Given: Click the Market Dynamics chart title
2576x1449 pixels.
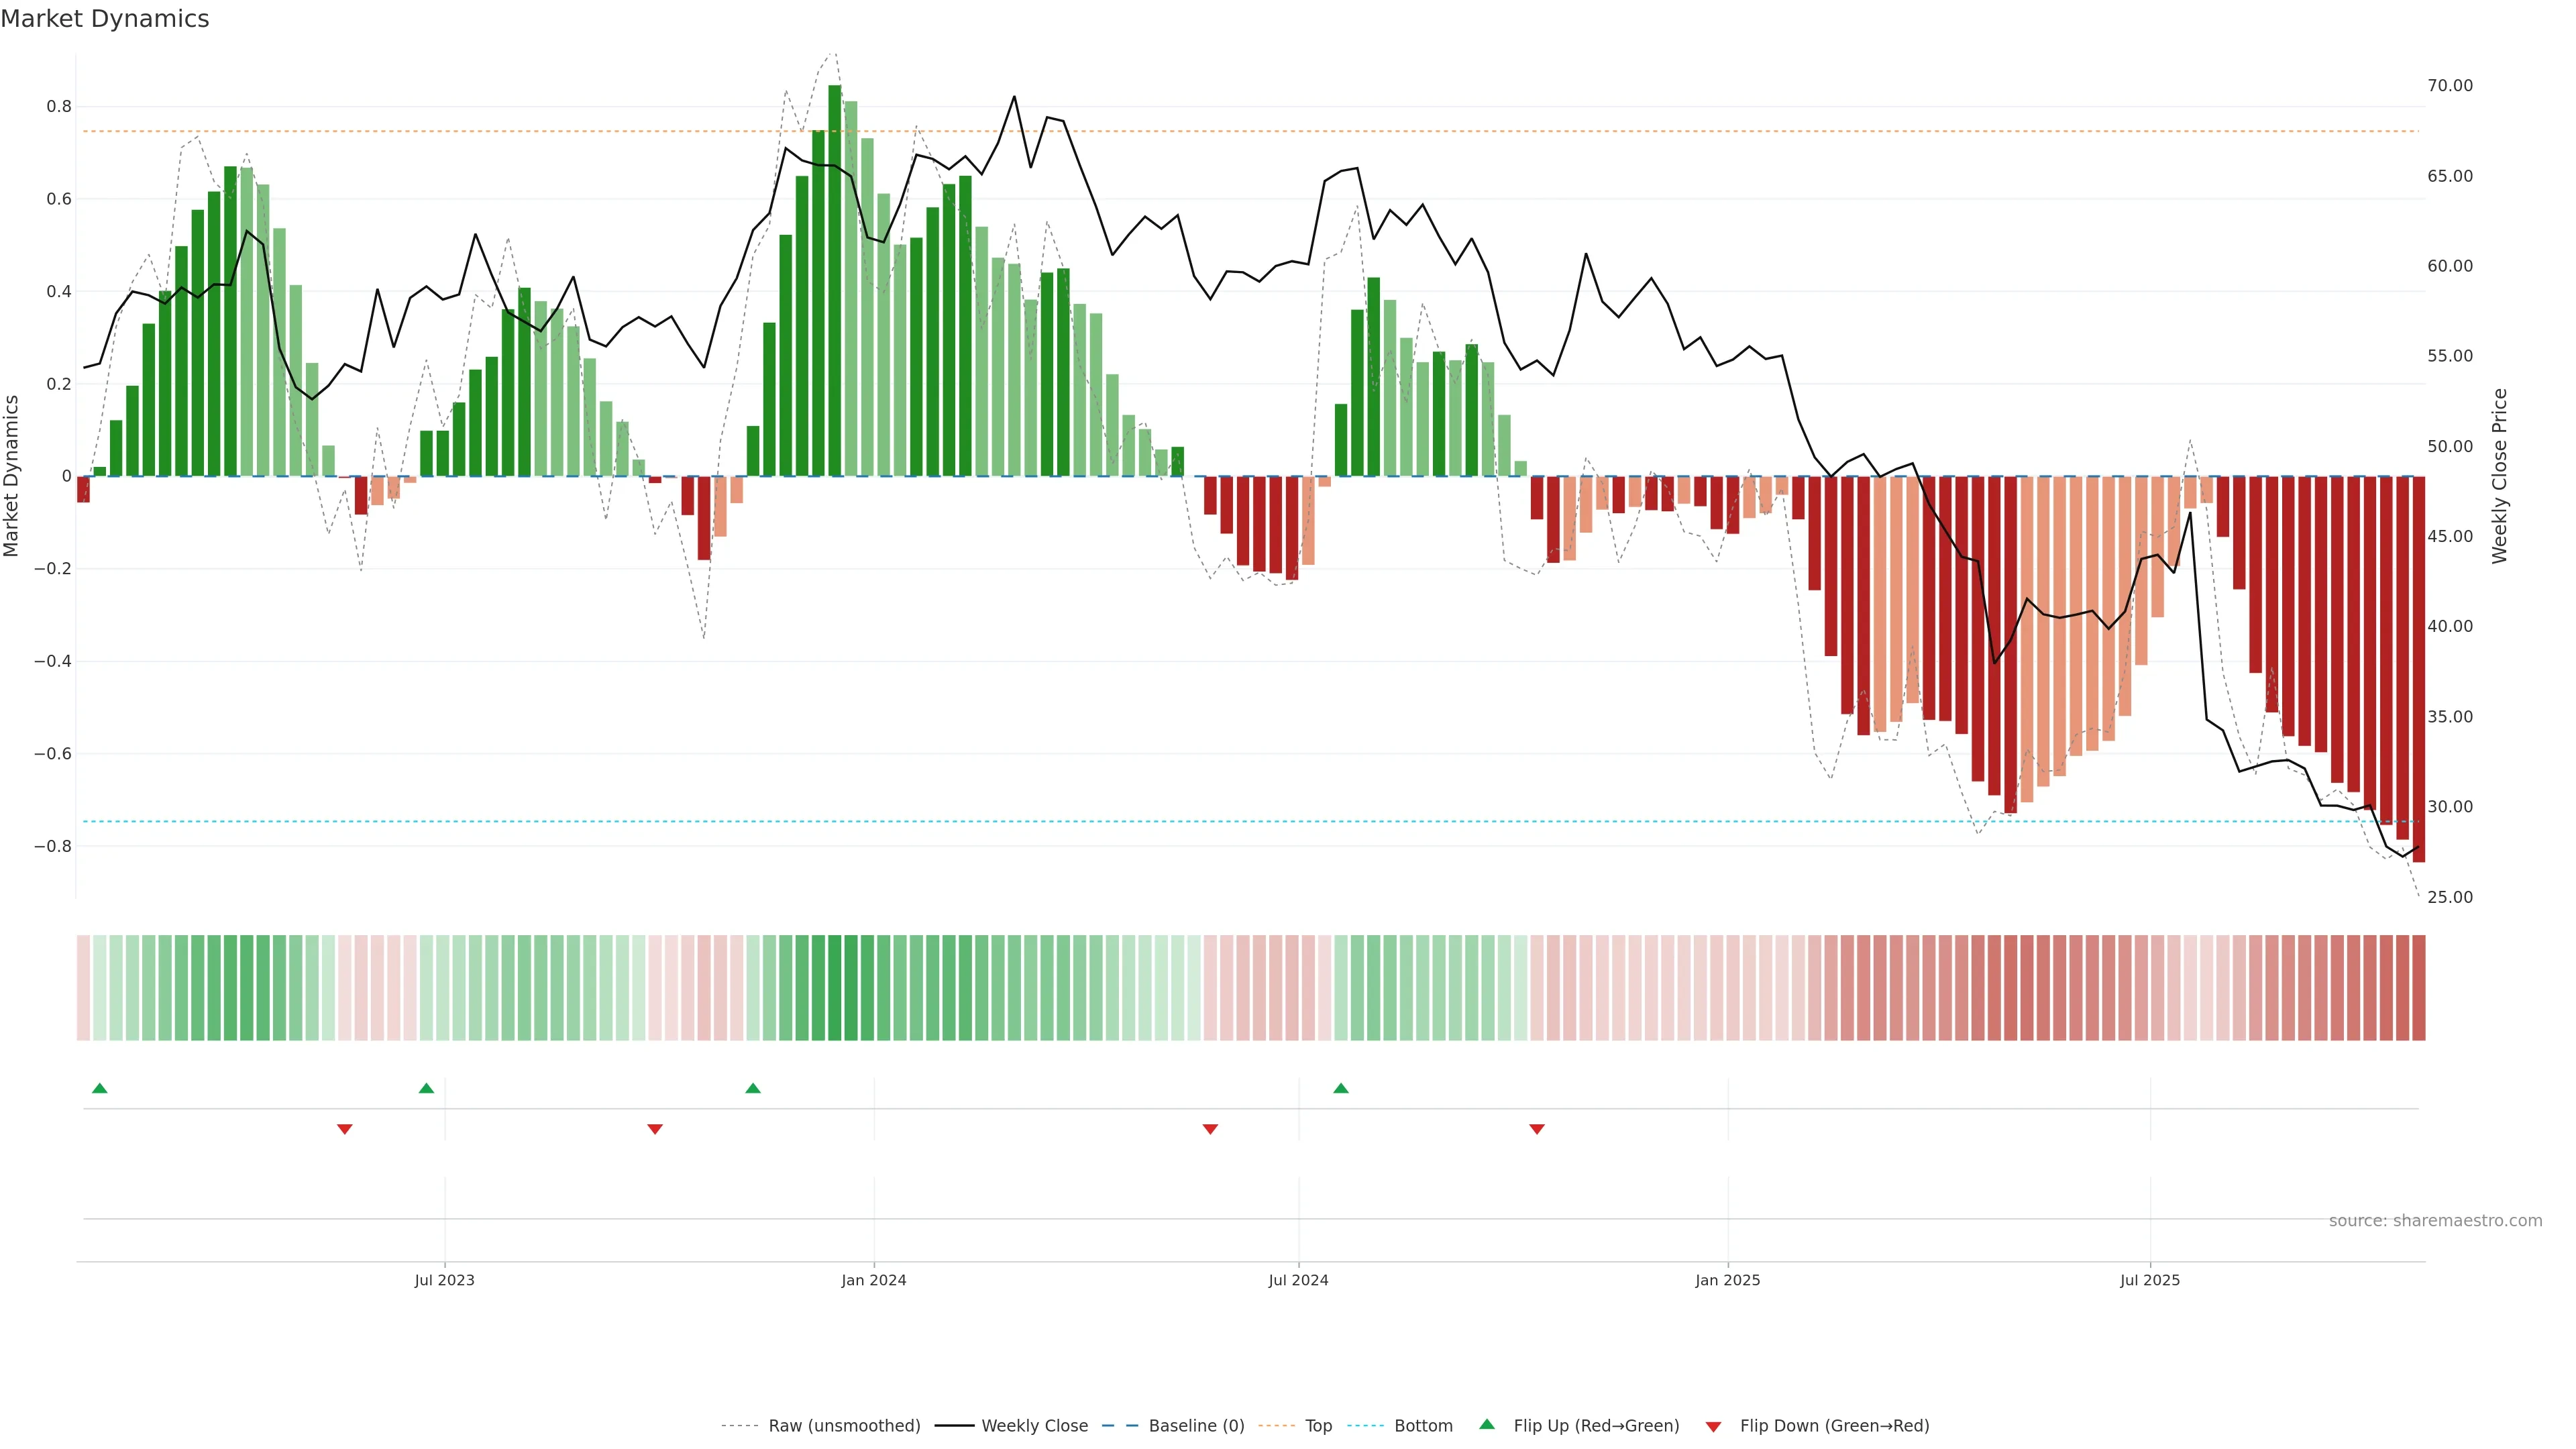Looking at the screenshot, I should 105,19.
